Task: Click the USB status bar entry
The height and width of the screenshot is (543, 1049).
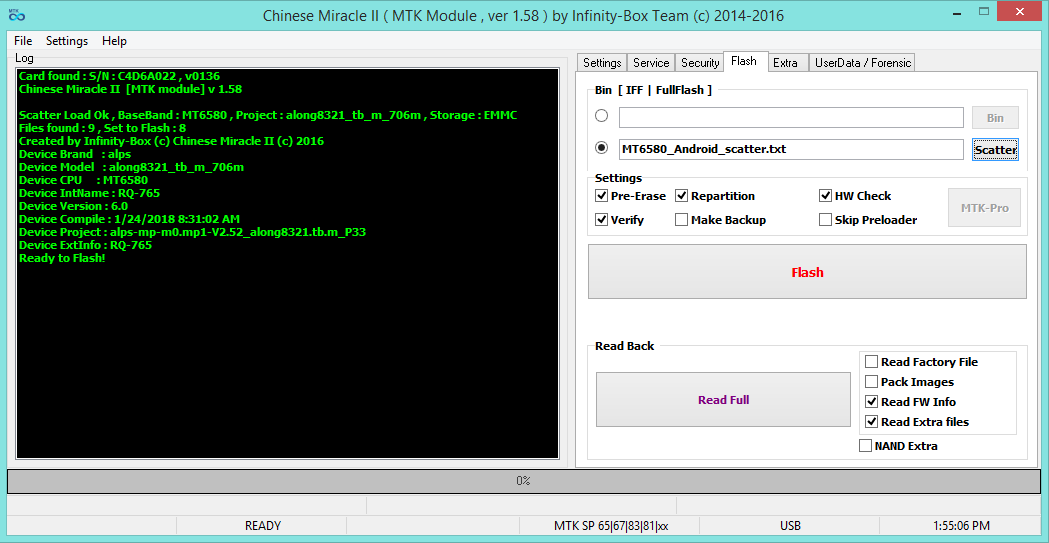Action: point(790,526)
